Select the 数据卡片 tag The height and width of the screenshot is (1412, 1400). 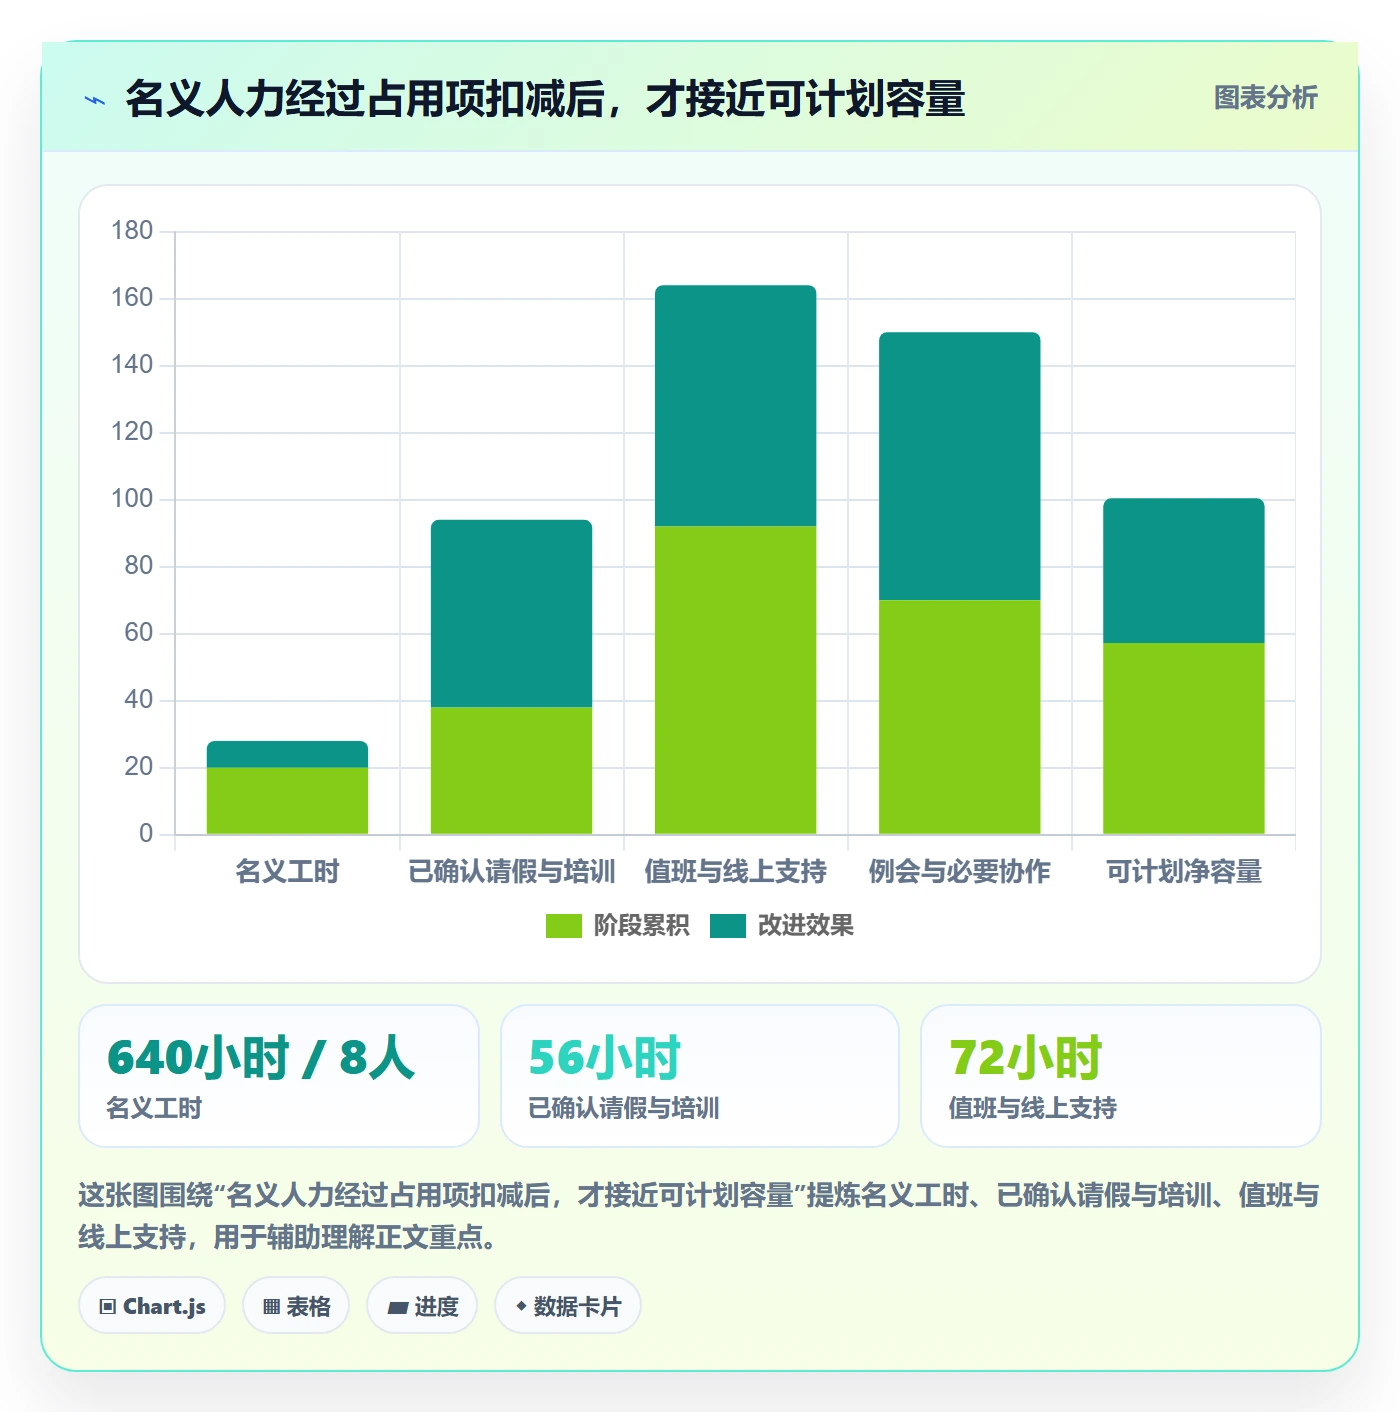tap(568, 1306)
